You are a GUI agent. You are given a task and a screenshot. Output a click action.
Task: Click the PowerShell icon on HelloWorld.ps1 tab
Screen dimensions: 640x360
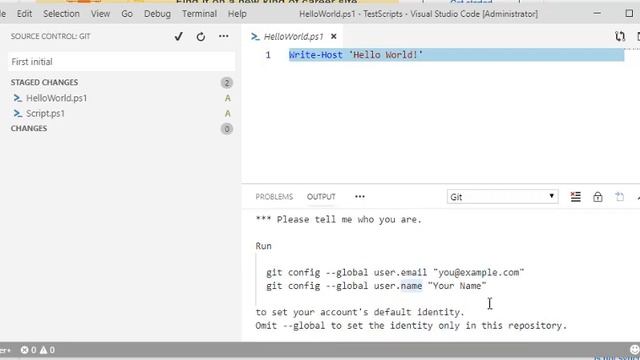(x=255, y=37)
